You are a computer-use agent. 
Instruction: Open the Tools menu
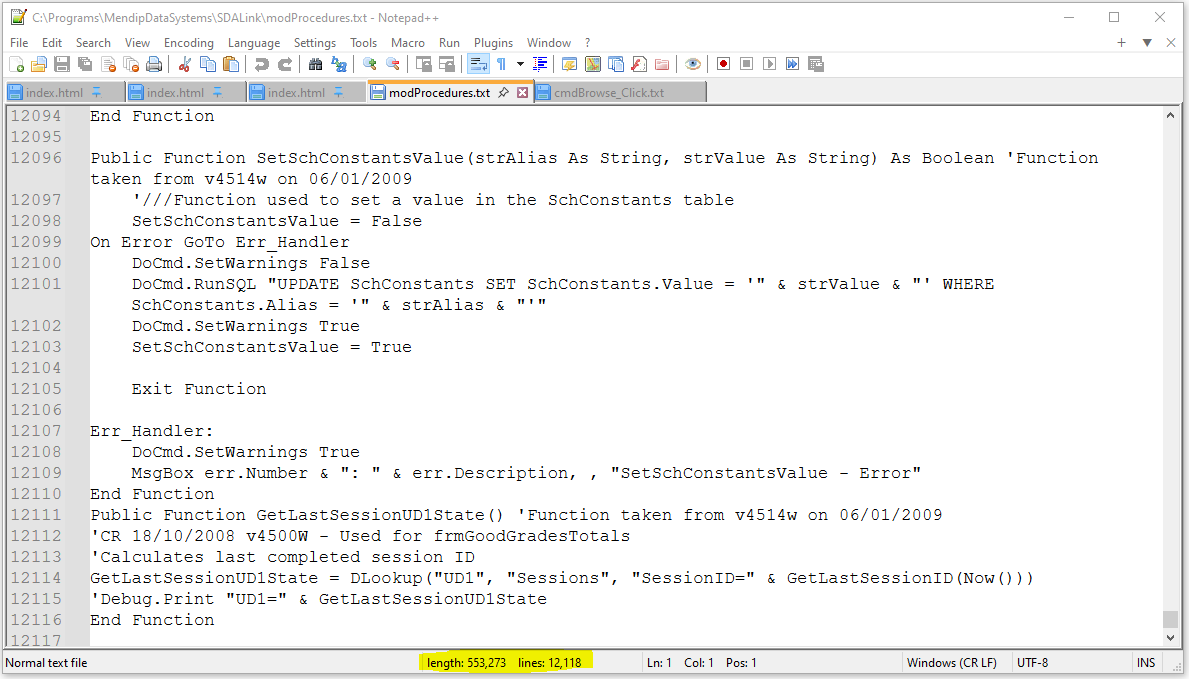point(363,42)
